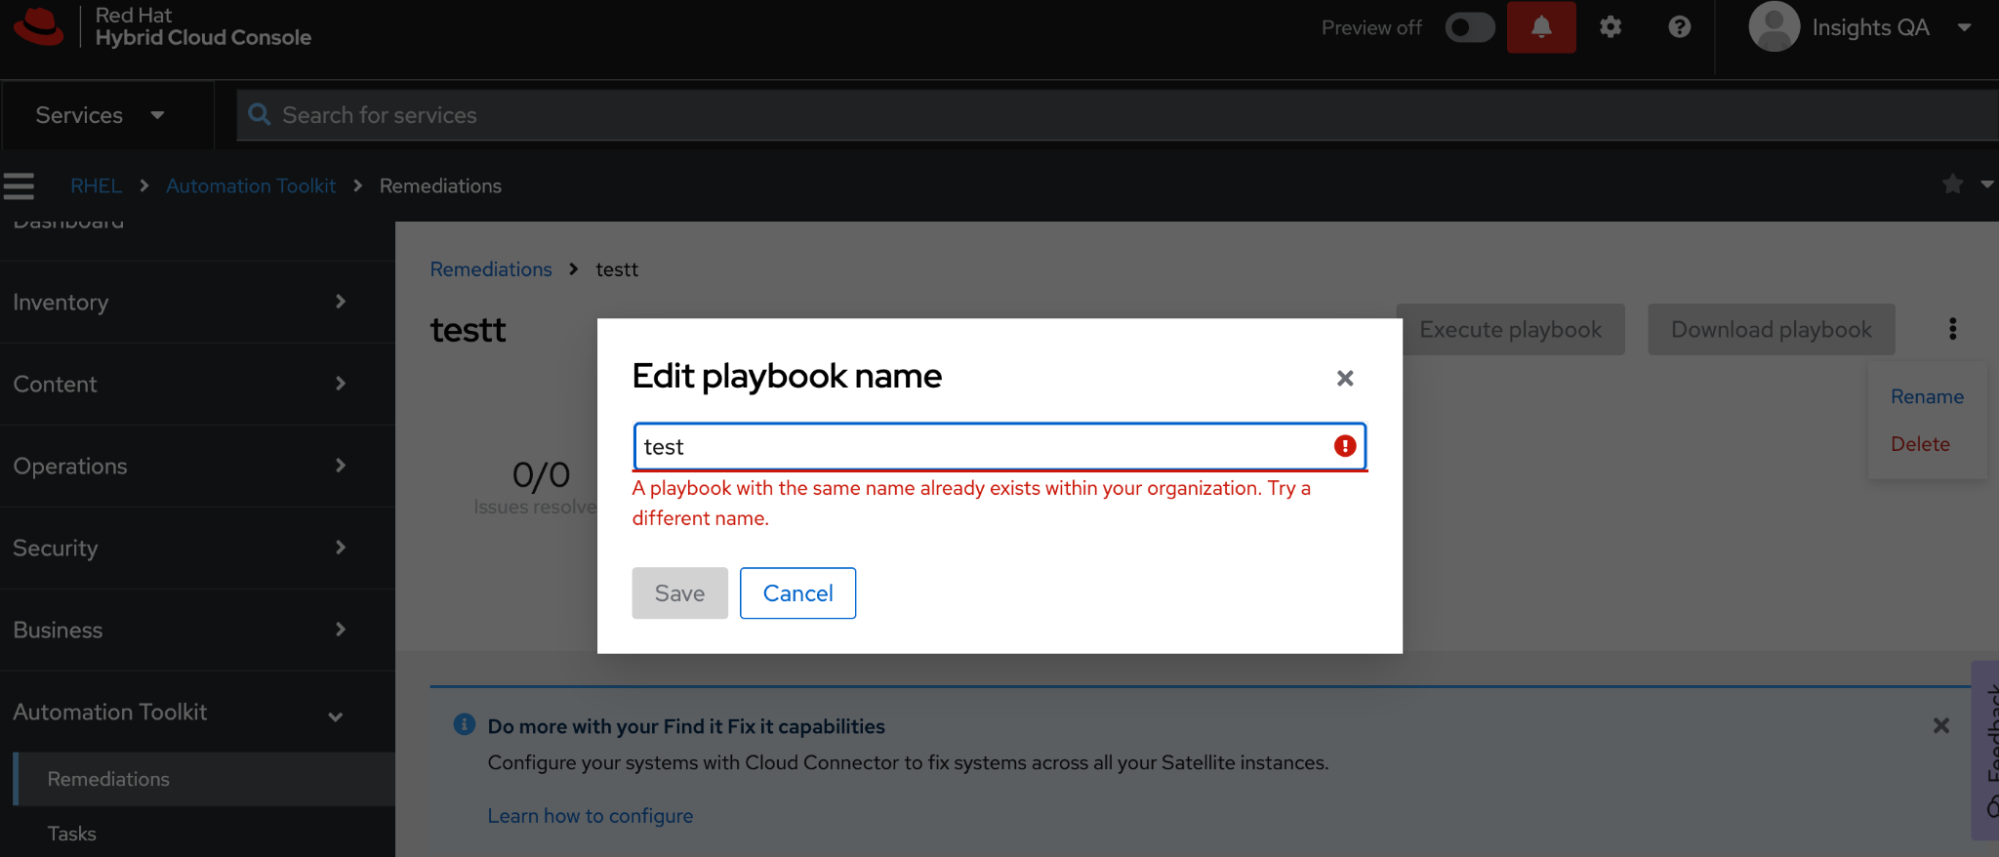The image size is (1999, 857).
Task: Open the kebab actions menu
Action: (x=1952, y=329)
